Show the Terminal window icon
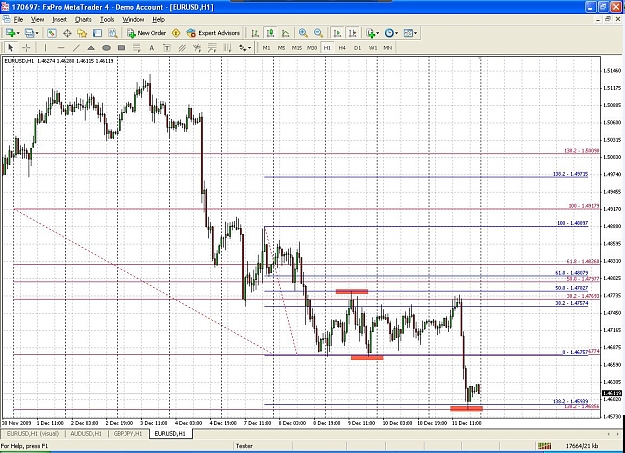The height and width of the screenshot is (453, 625). pyautogui.click(x=97, y=33)
